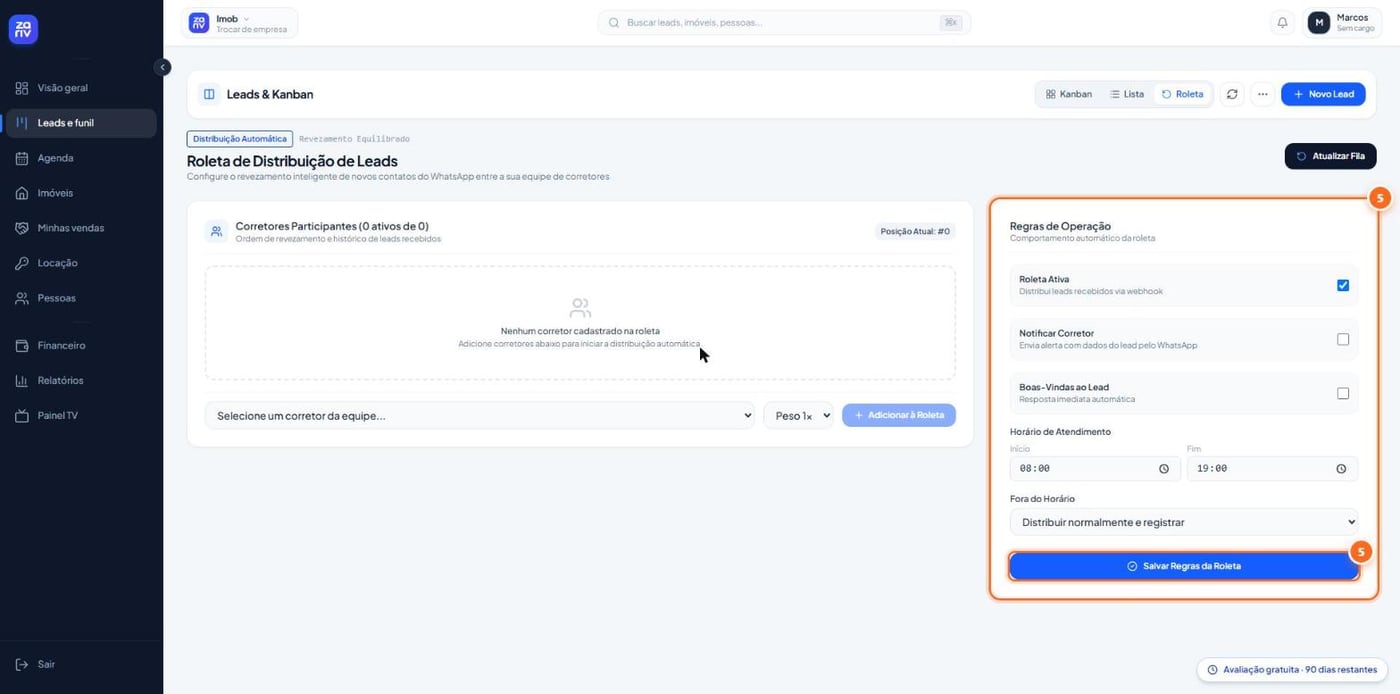Screen dimensions: 1400x694
Task: Collapse the sidebar with the arrow button
Action: 163,67
